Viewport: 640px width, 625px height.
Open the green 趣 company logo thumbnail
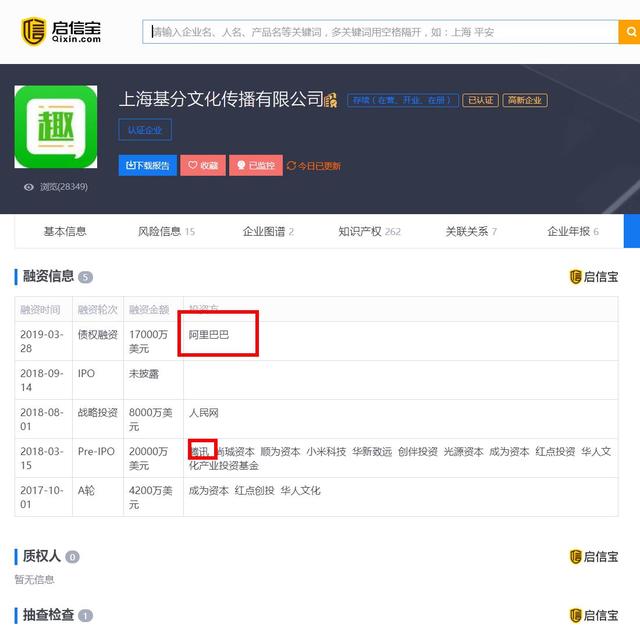(x=56, y=127)
